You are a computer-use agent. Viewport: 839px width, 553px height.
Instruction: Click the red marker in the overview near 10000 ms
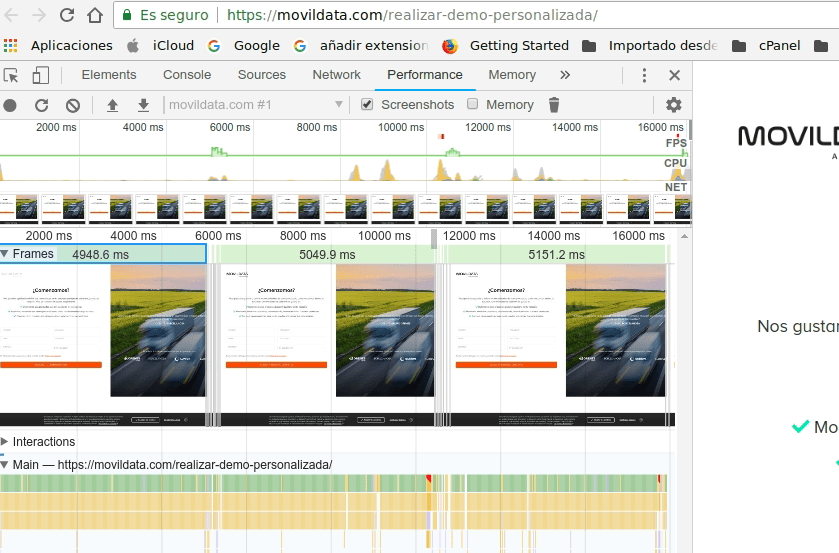441,137
